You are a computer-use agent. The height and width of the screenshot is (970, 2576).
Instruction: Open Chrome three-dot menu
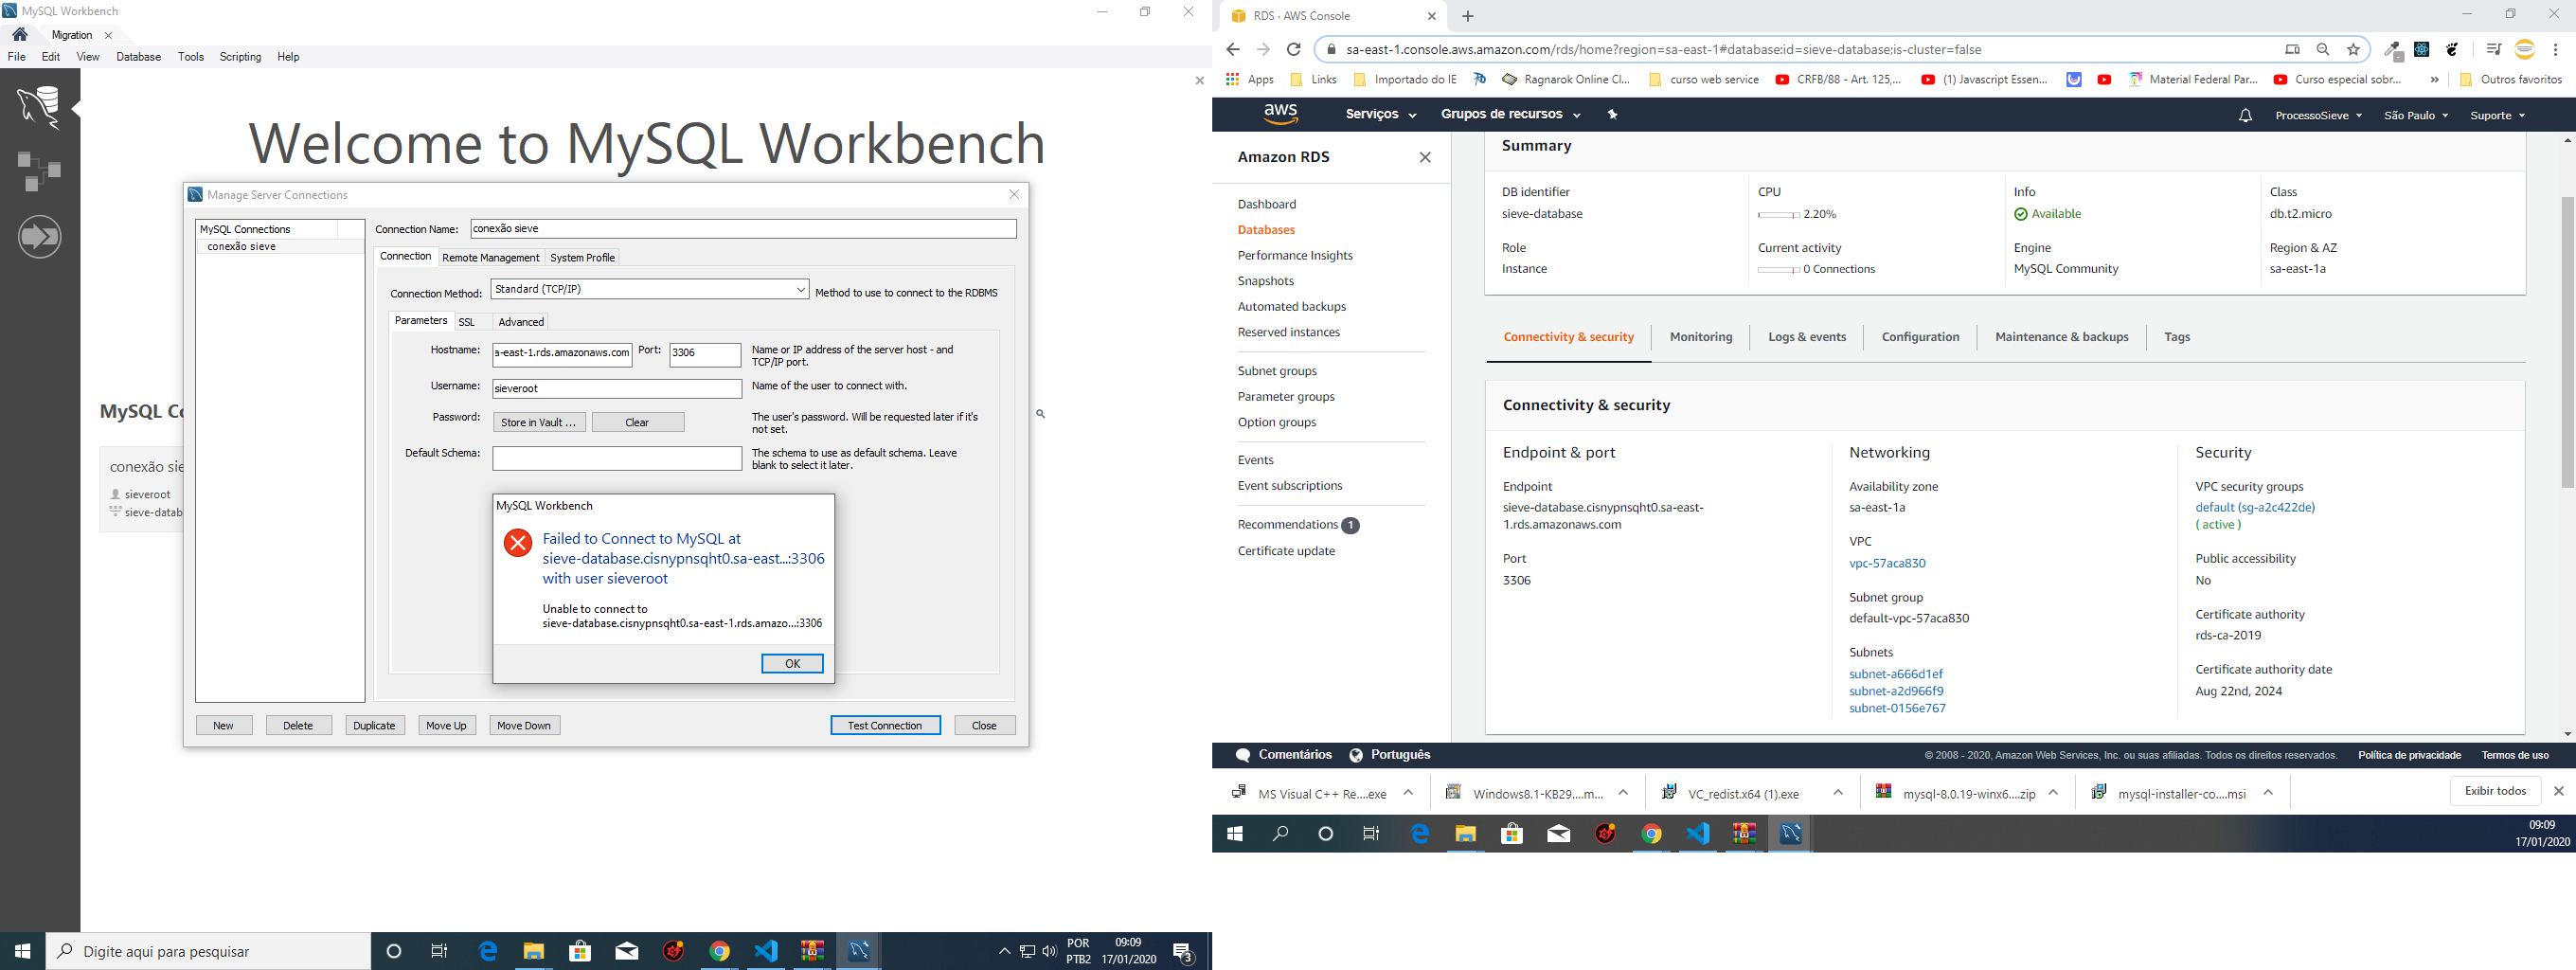tap(2555, 49)
